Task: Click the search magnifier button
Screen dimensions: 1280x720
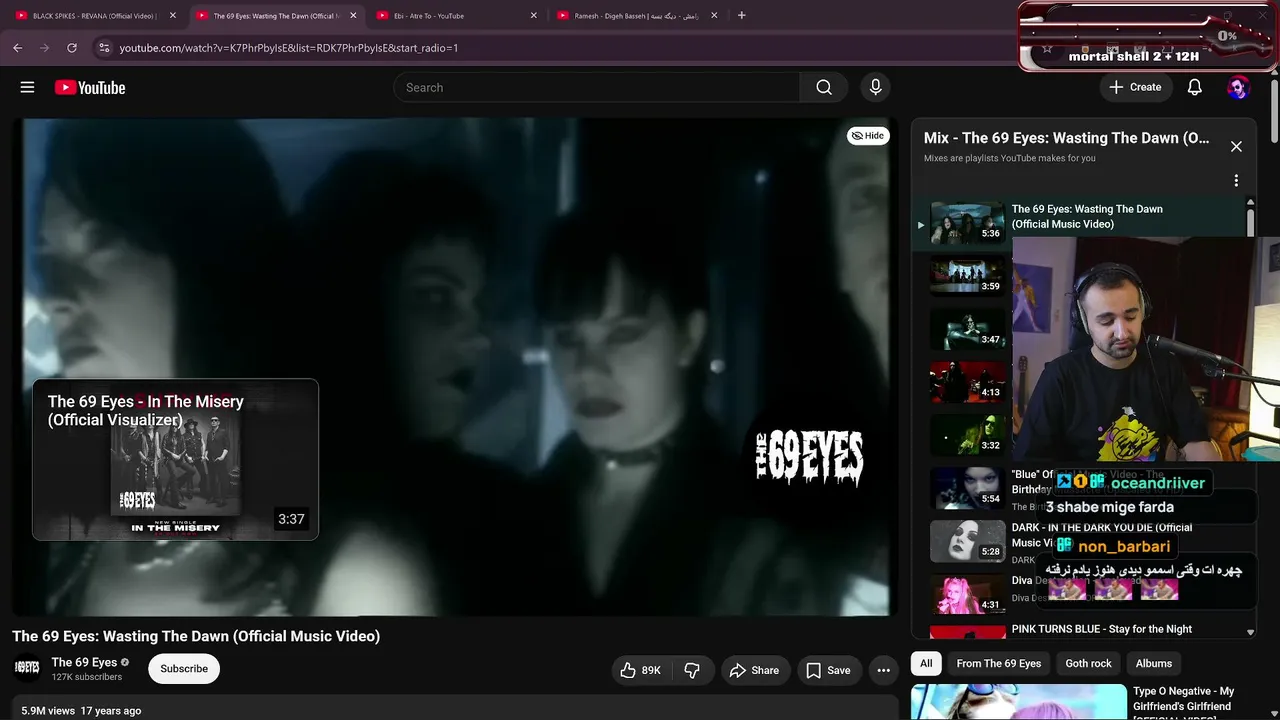Action: [x=824, y=88]
